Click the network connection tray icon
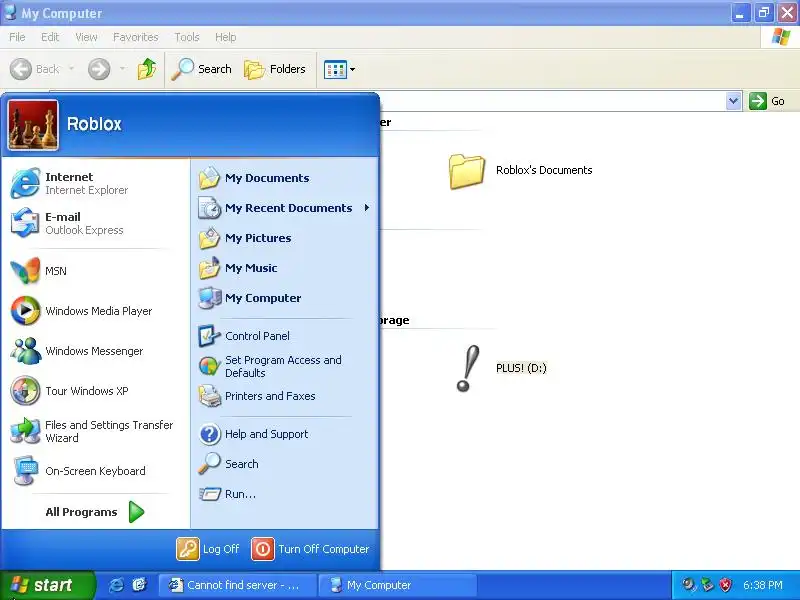Screen dimensions: 800x600 [707, 585]
